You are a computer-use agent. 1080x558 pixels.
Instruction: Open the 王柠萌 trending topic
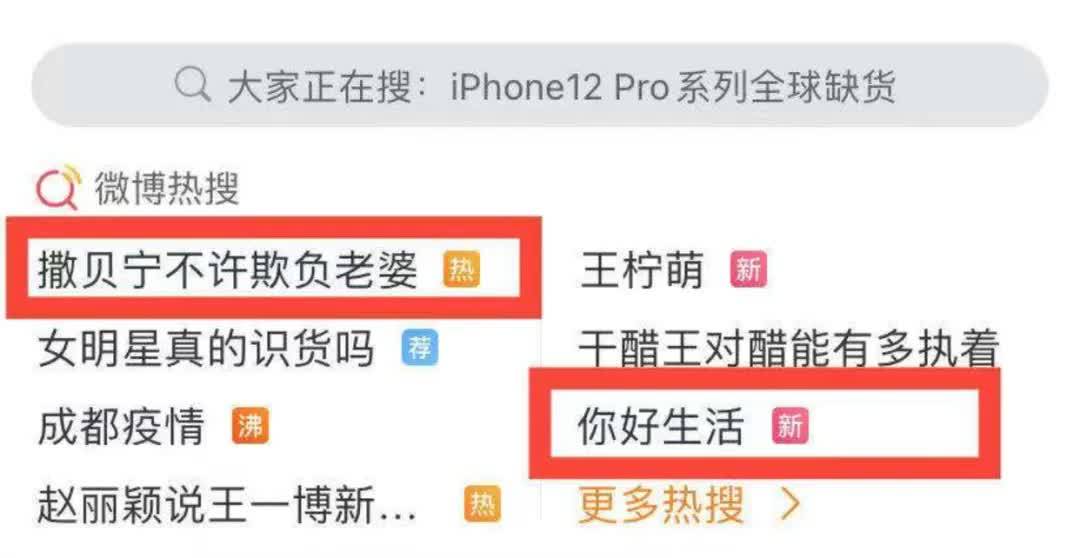641,269
